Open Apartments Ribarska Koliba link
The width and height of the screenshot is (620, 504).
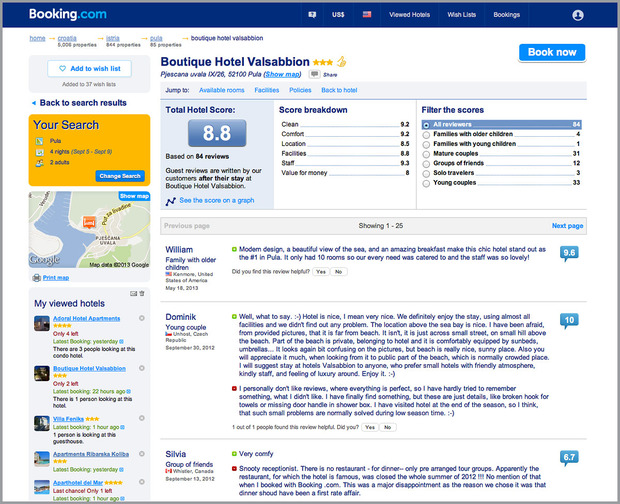point(91,454)
